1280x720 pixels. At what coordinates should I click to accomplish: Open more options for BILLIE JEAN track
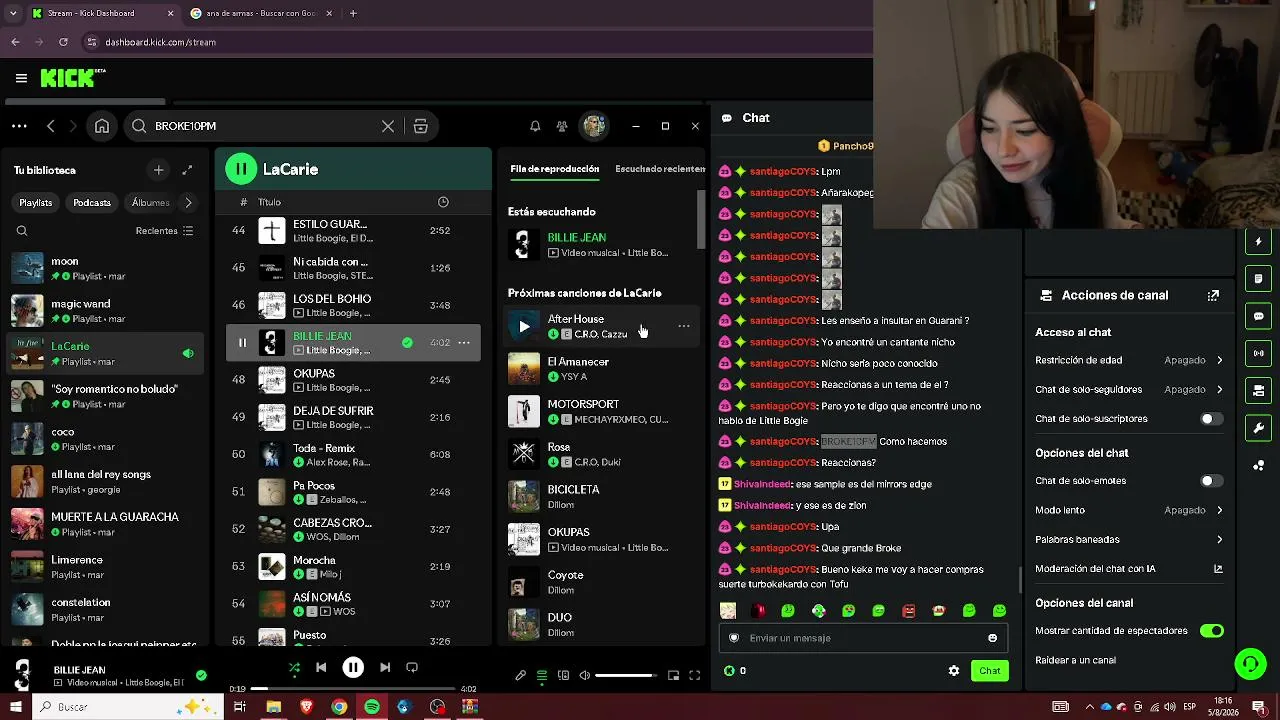coord(464,343)
